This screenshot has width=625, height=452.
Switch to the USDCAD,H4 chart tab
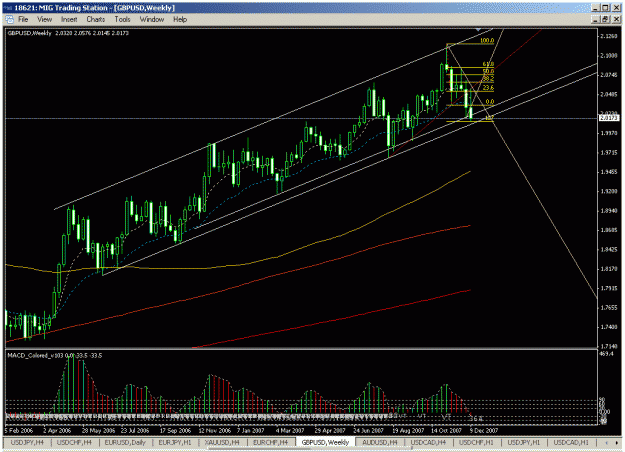click(428, 442)
